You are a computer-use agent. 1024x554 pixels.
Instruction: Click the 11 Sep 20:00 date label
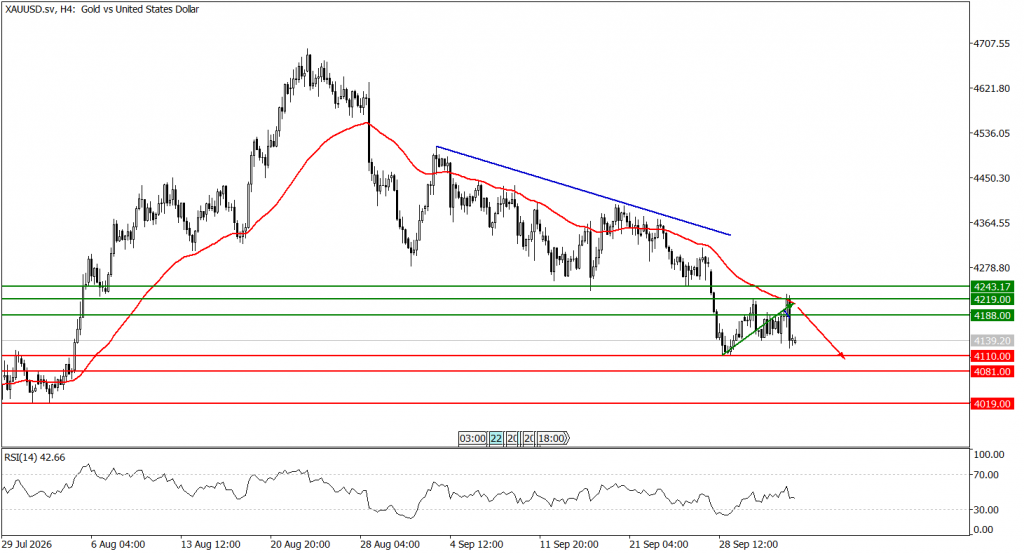coord(569,544)
